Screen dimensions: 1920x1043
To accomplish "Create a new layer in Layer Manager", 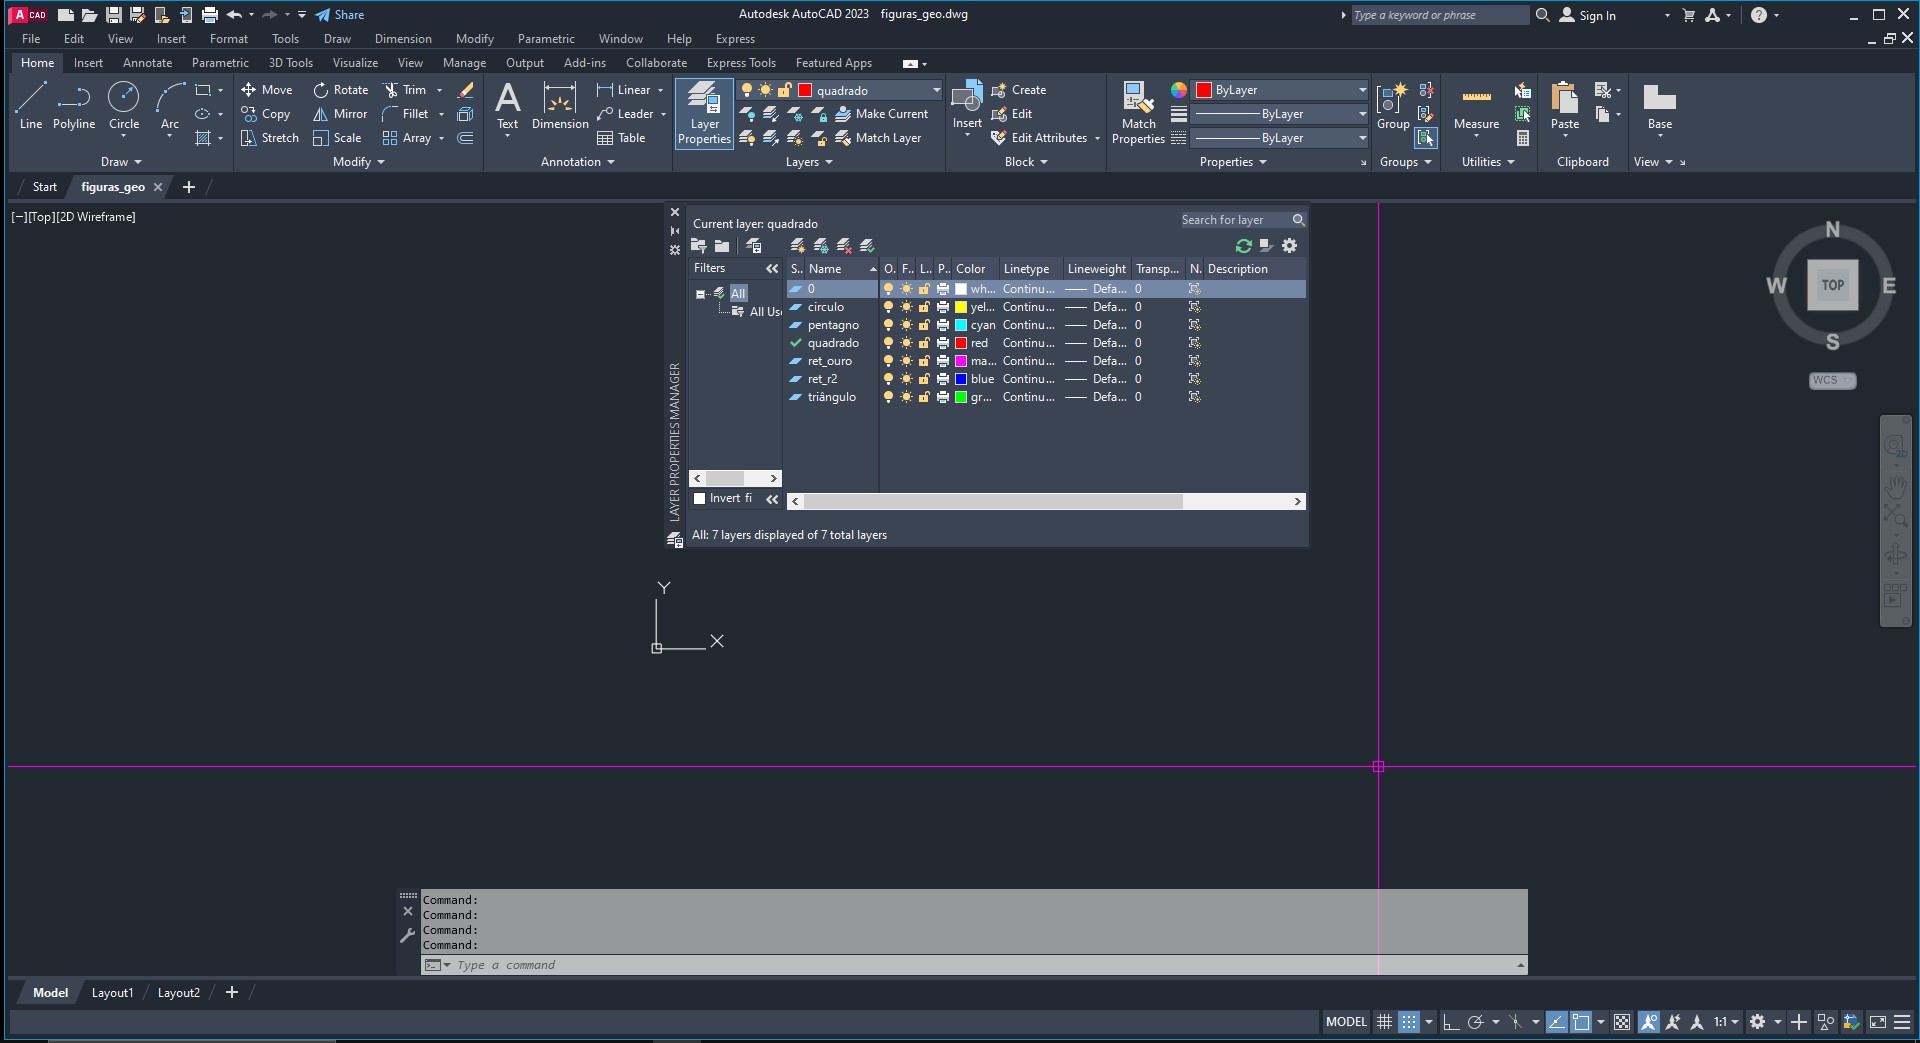I will point(798,246).
